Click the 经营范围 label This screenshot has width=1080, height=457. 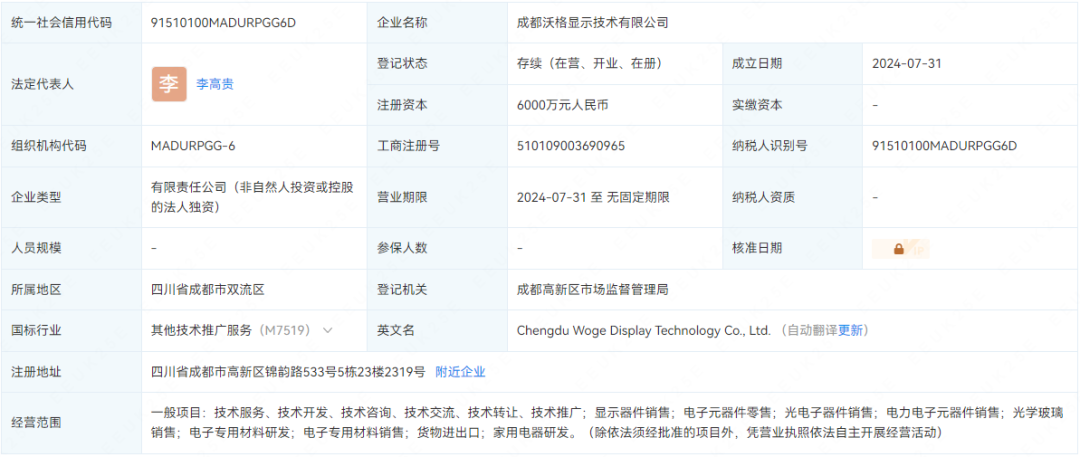tap(37, 423)
